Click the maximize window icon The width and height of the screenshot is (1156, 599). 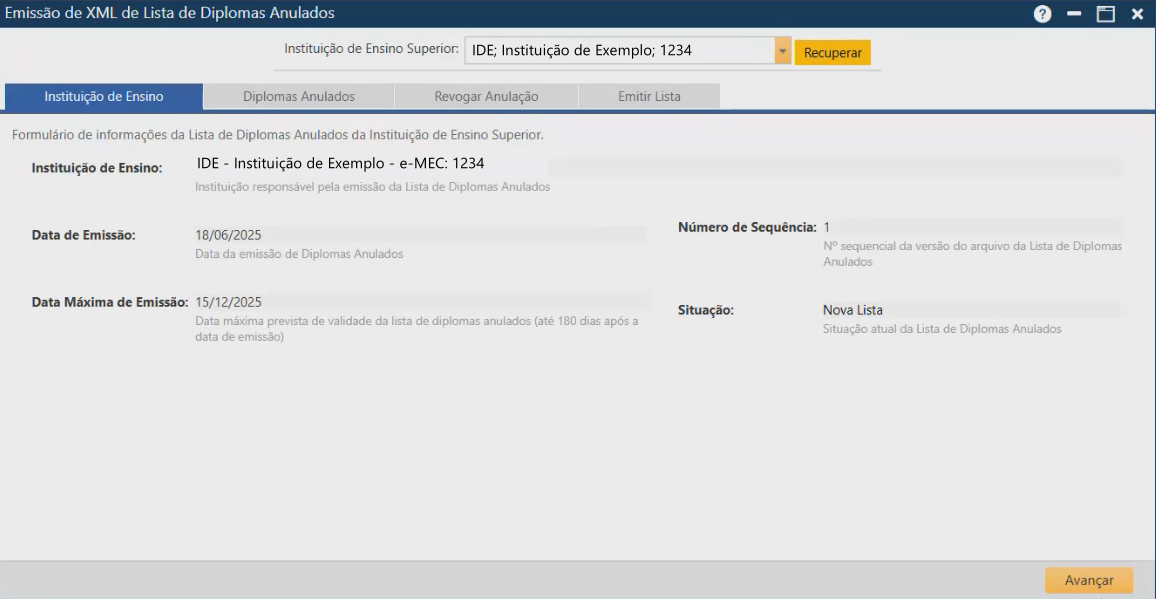[1103, 13]
